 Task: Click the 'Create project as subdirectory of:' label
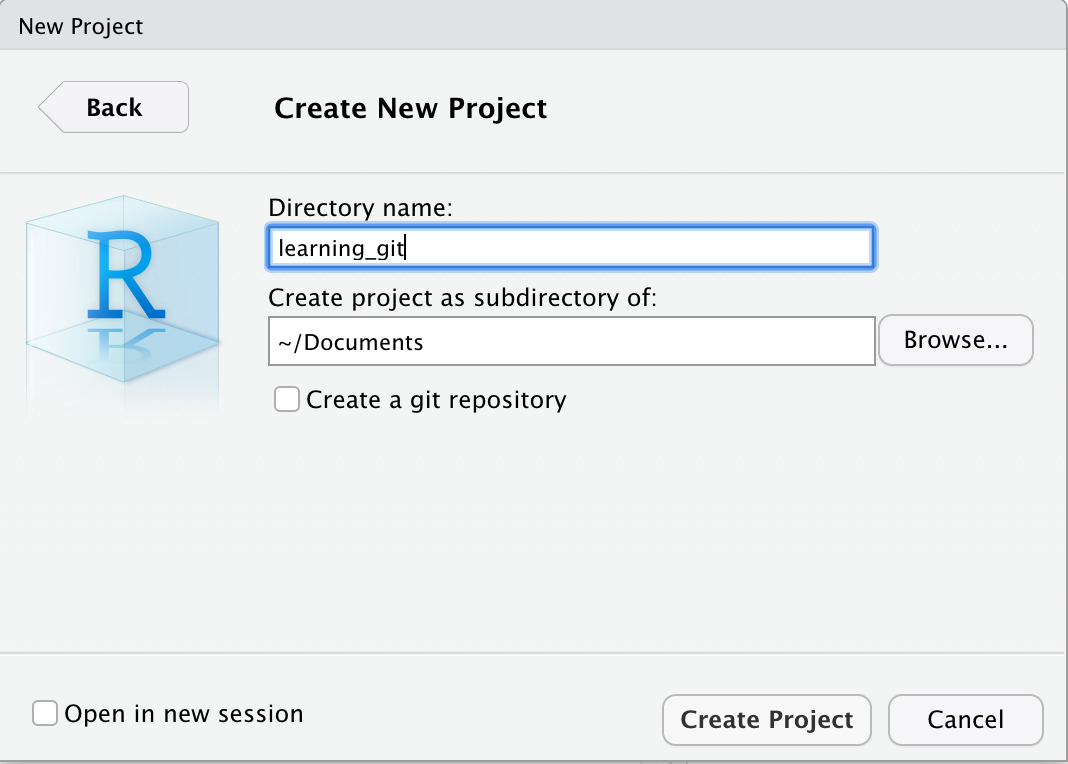pyautogui.click(x=462, y=298)
